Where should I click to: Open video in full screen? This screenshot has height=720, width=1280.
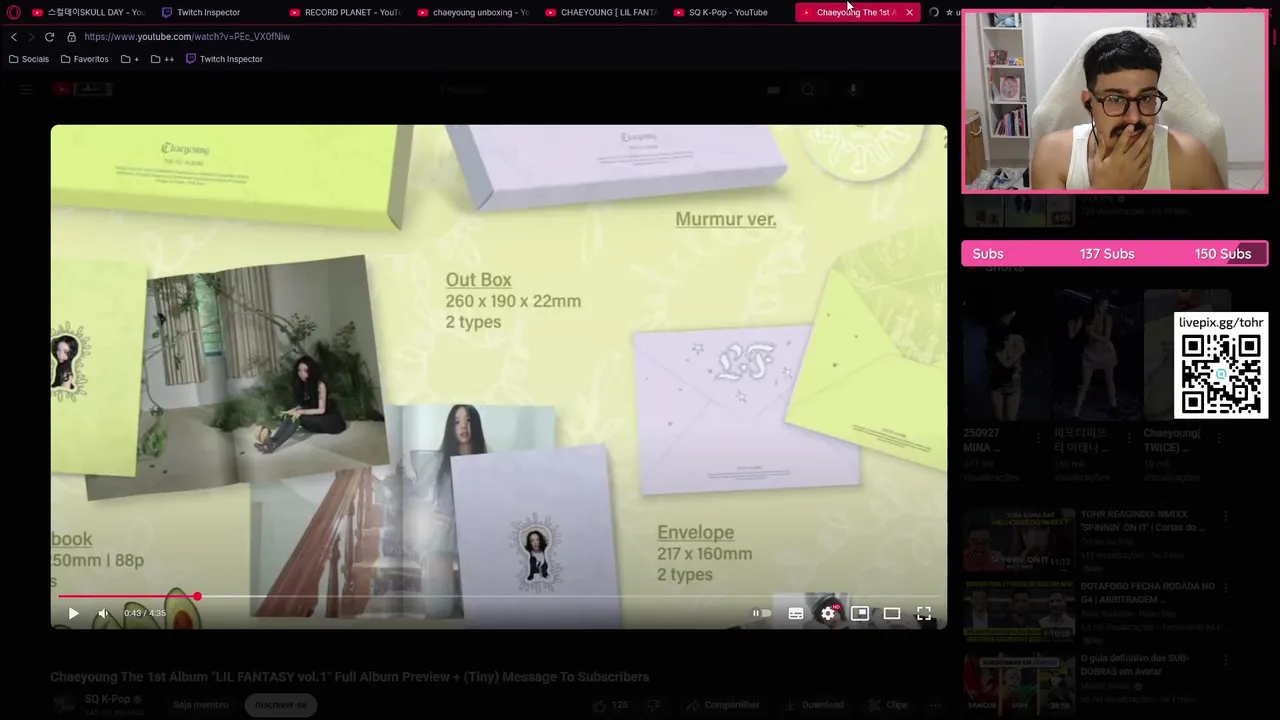[924, 613]
